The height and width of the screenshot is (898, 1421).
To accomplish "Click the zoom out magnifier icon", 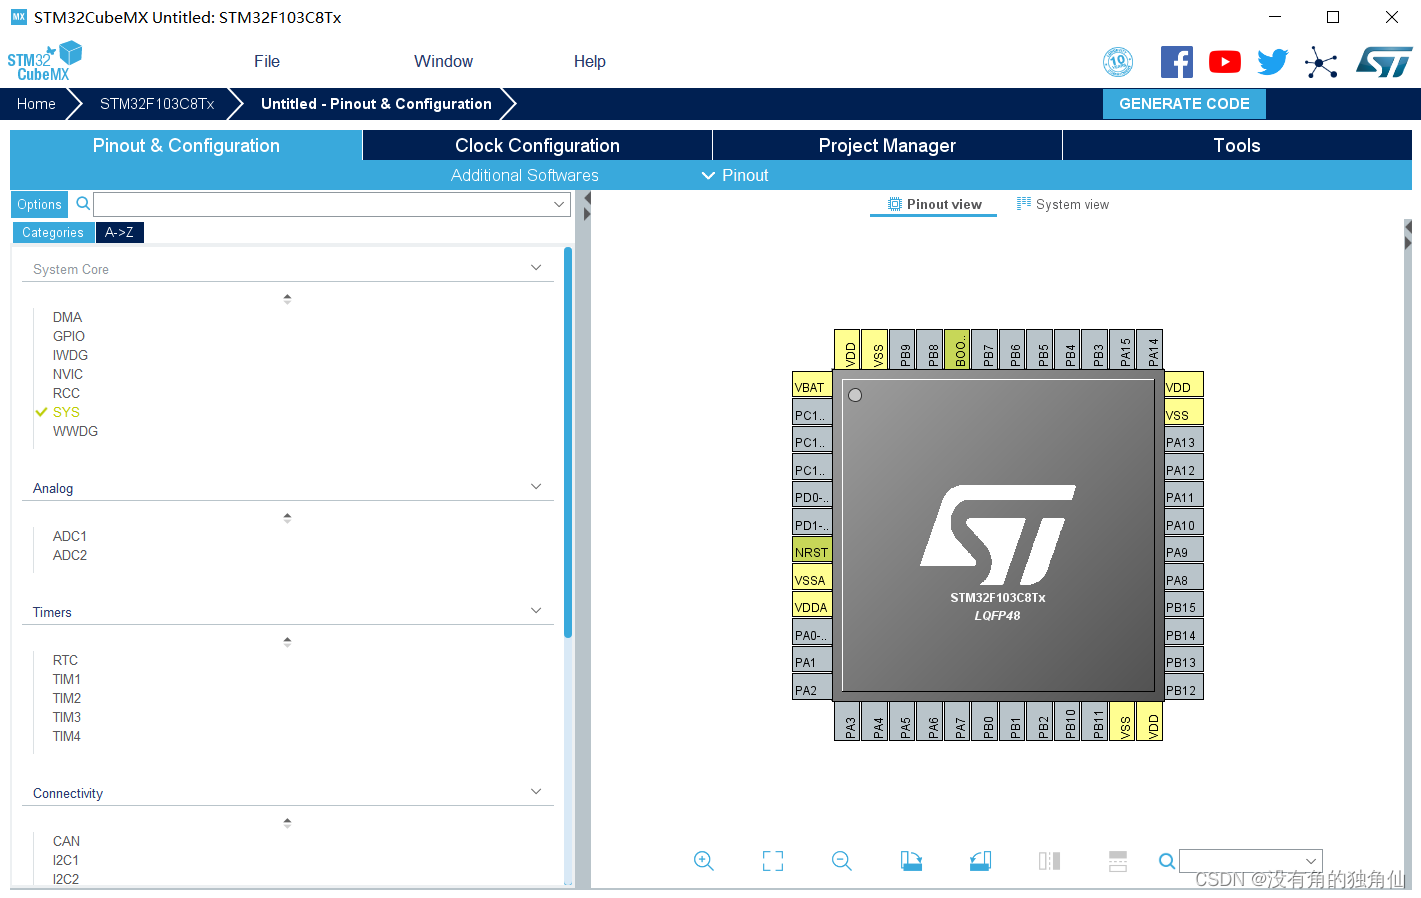I will point(842,861).
